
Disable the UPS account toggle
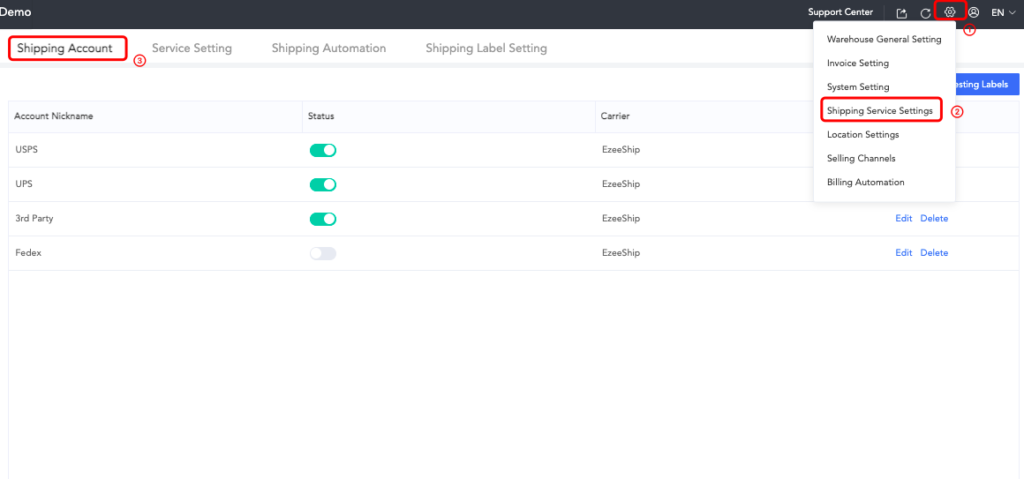(323, 184)
